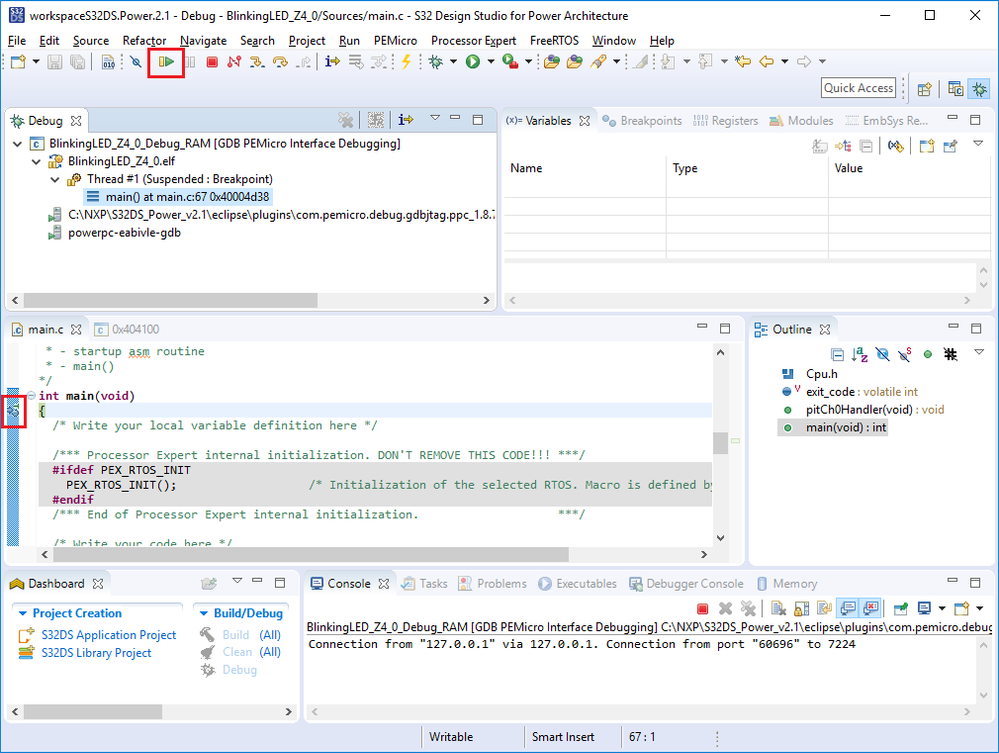Open the FreeRTOS menu
The height and width of the screenshot is (753, 999).
(554, 41)
